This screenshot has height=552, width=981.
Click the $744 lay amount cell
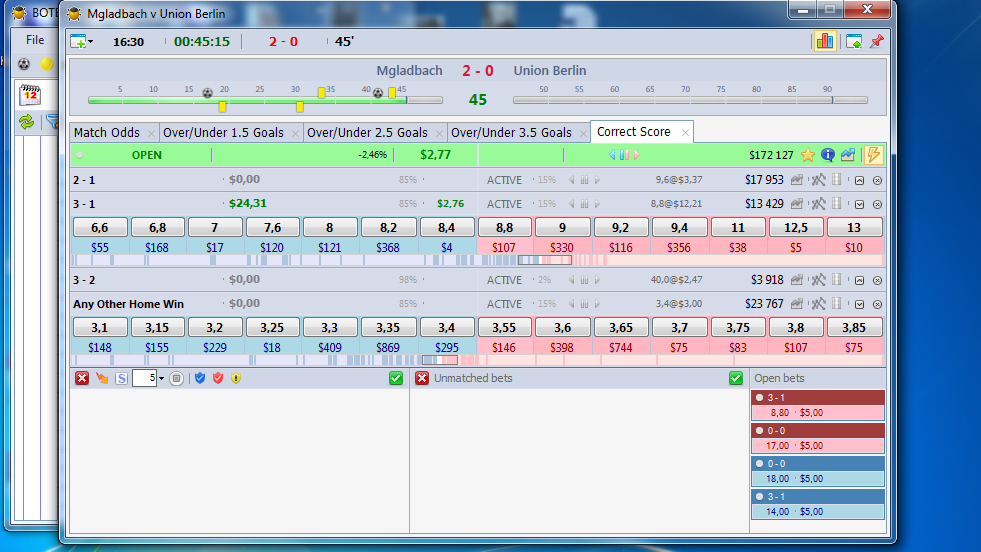coord(621,348)
